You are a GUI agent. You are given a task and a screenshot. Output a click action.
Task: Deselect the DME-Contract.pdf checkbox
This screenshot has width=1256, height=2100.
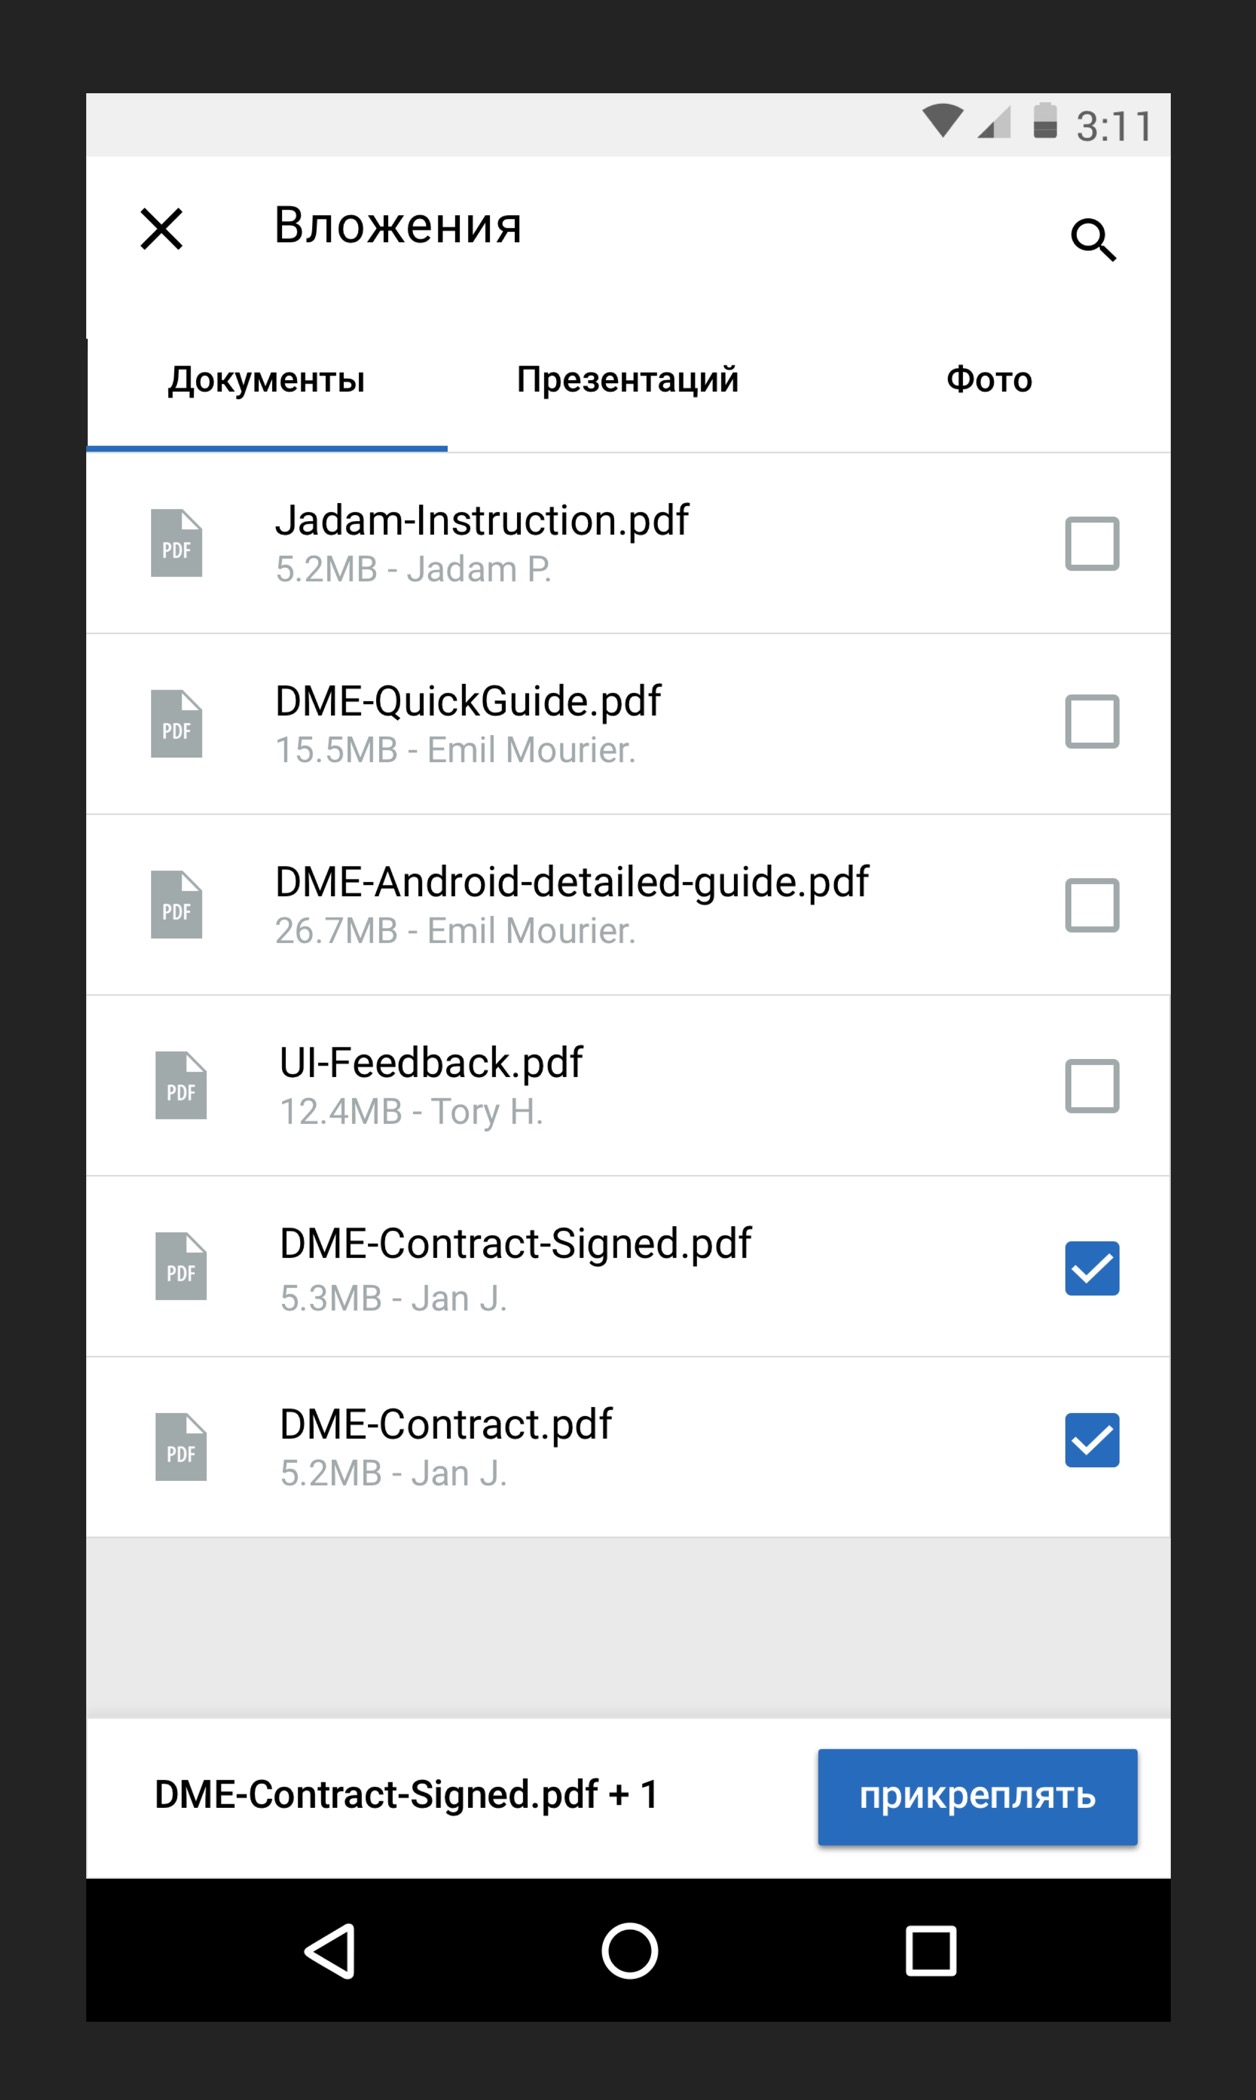coord(1091,1440)
